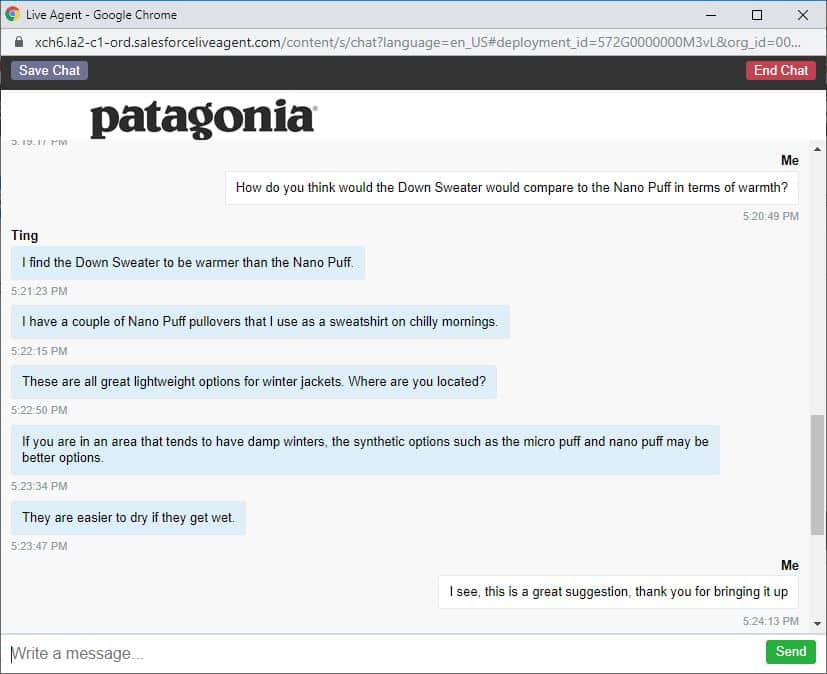Click the 'Me' label above last message
The width and height of the screenshot is (827, 674).
790,565
